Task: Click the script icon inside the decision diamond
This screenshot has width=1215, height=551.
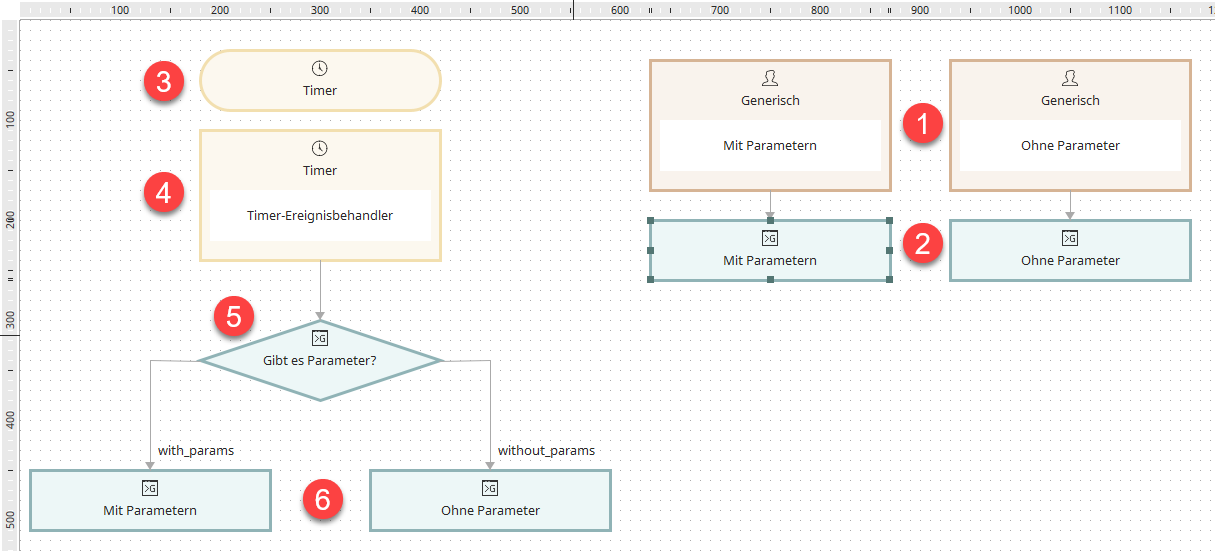Action: point(320,338)
